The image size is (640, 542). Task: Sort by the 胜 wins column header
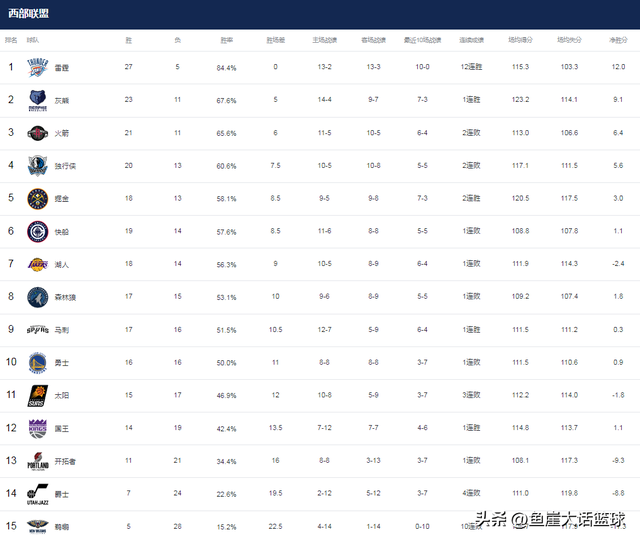[129, 40]
